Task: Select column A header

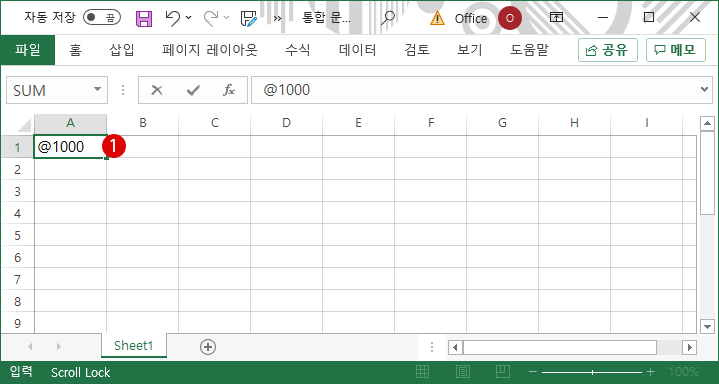Action: click(x=71, y=123)
